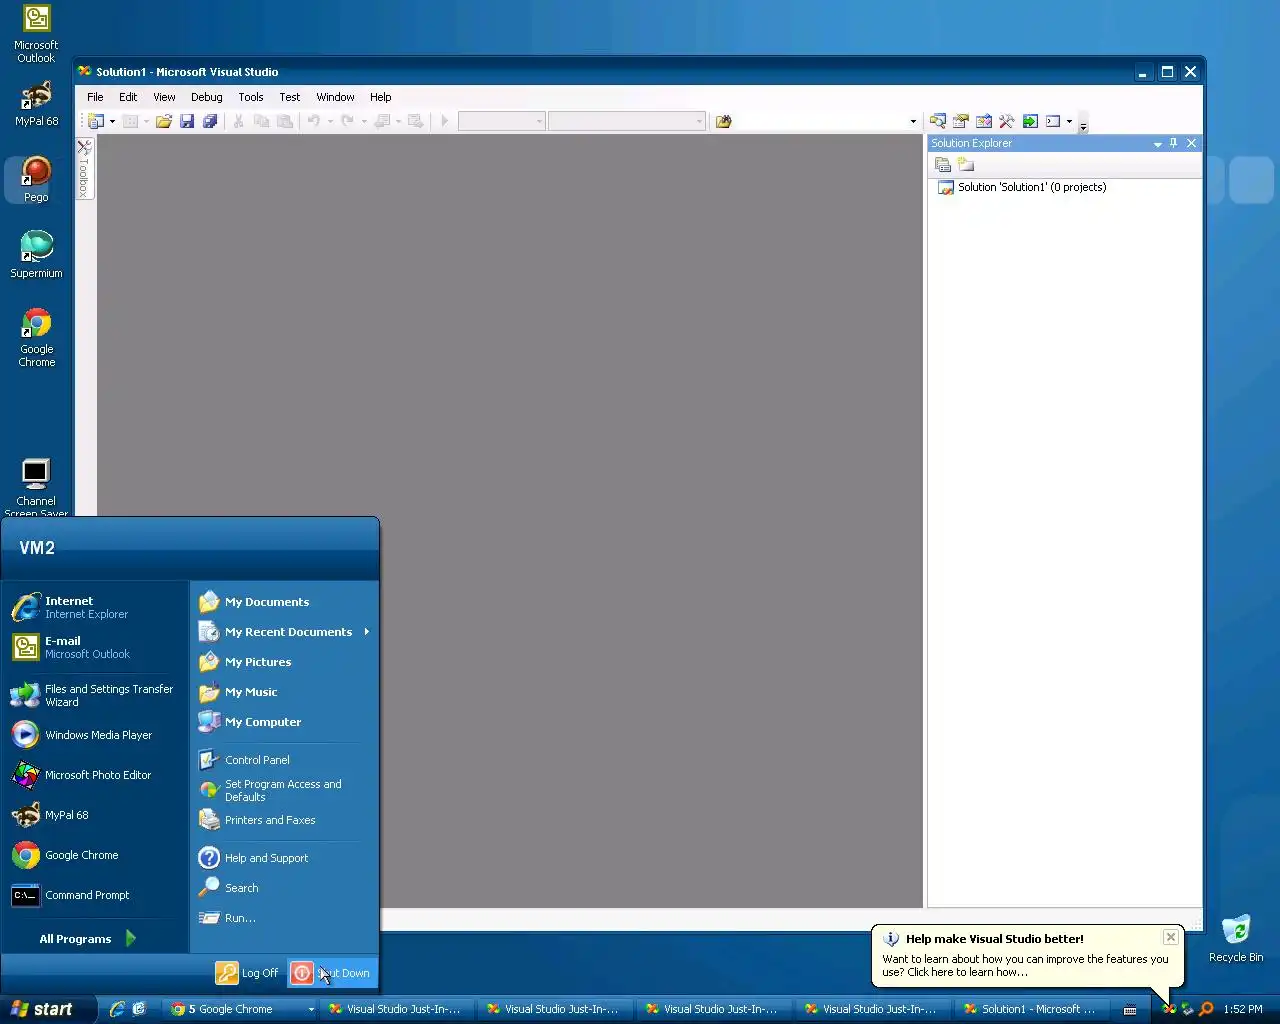The image size is (1280, 1024).
Task: Click Internet Explorer quick launch icon
Action: 117,1009
